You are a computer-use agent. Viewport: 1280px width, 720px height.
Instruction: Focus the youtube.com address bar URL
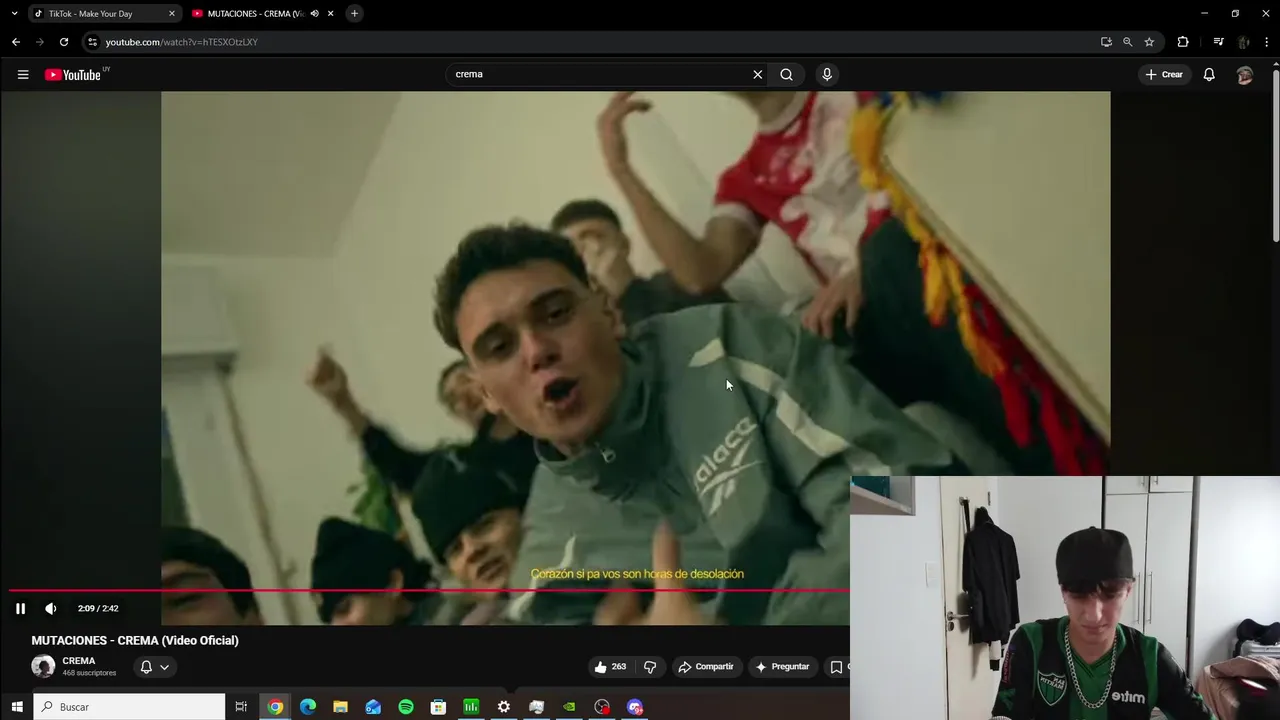coord(182,42)
